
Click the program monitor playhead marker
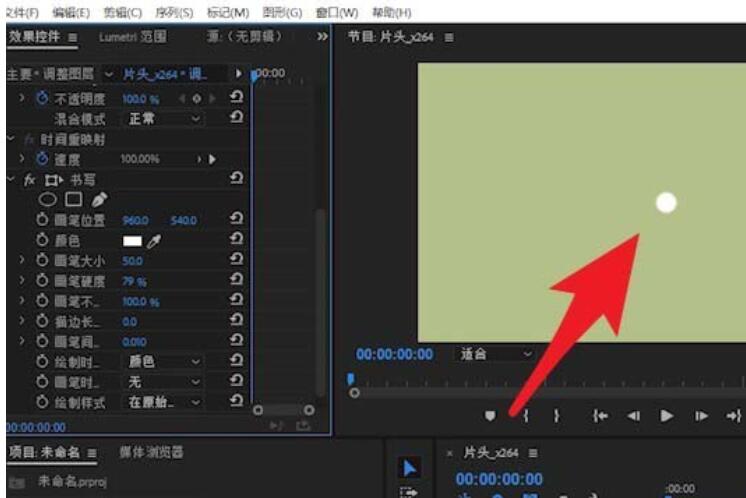coord(351,379)
